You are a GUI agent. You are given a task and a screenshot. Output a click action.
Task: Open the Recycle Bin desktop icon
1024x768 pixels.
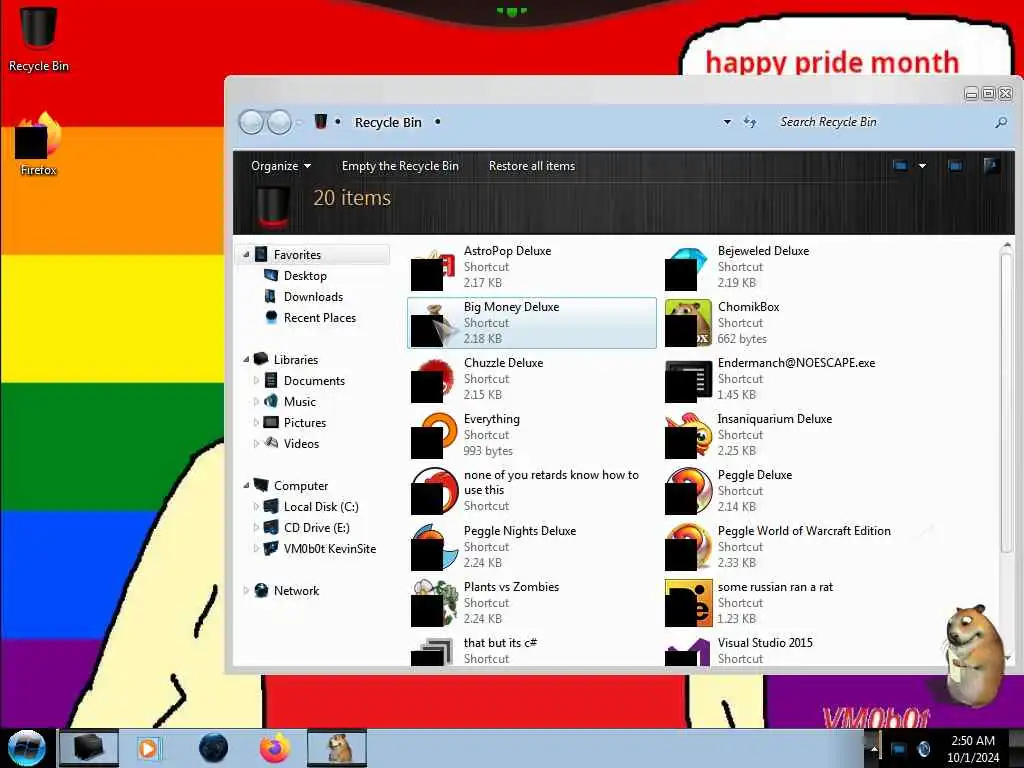pyautogui.click(x=39, y=39)
